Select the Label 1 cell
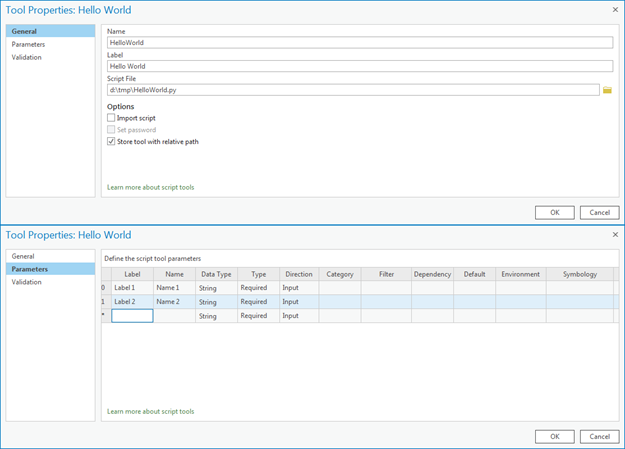Image resolution: width=625 pixels, height=449 pixels. tap(131, 288)
